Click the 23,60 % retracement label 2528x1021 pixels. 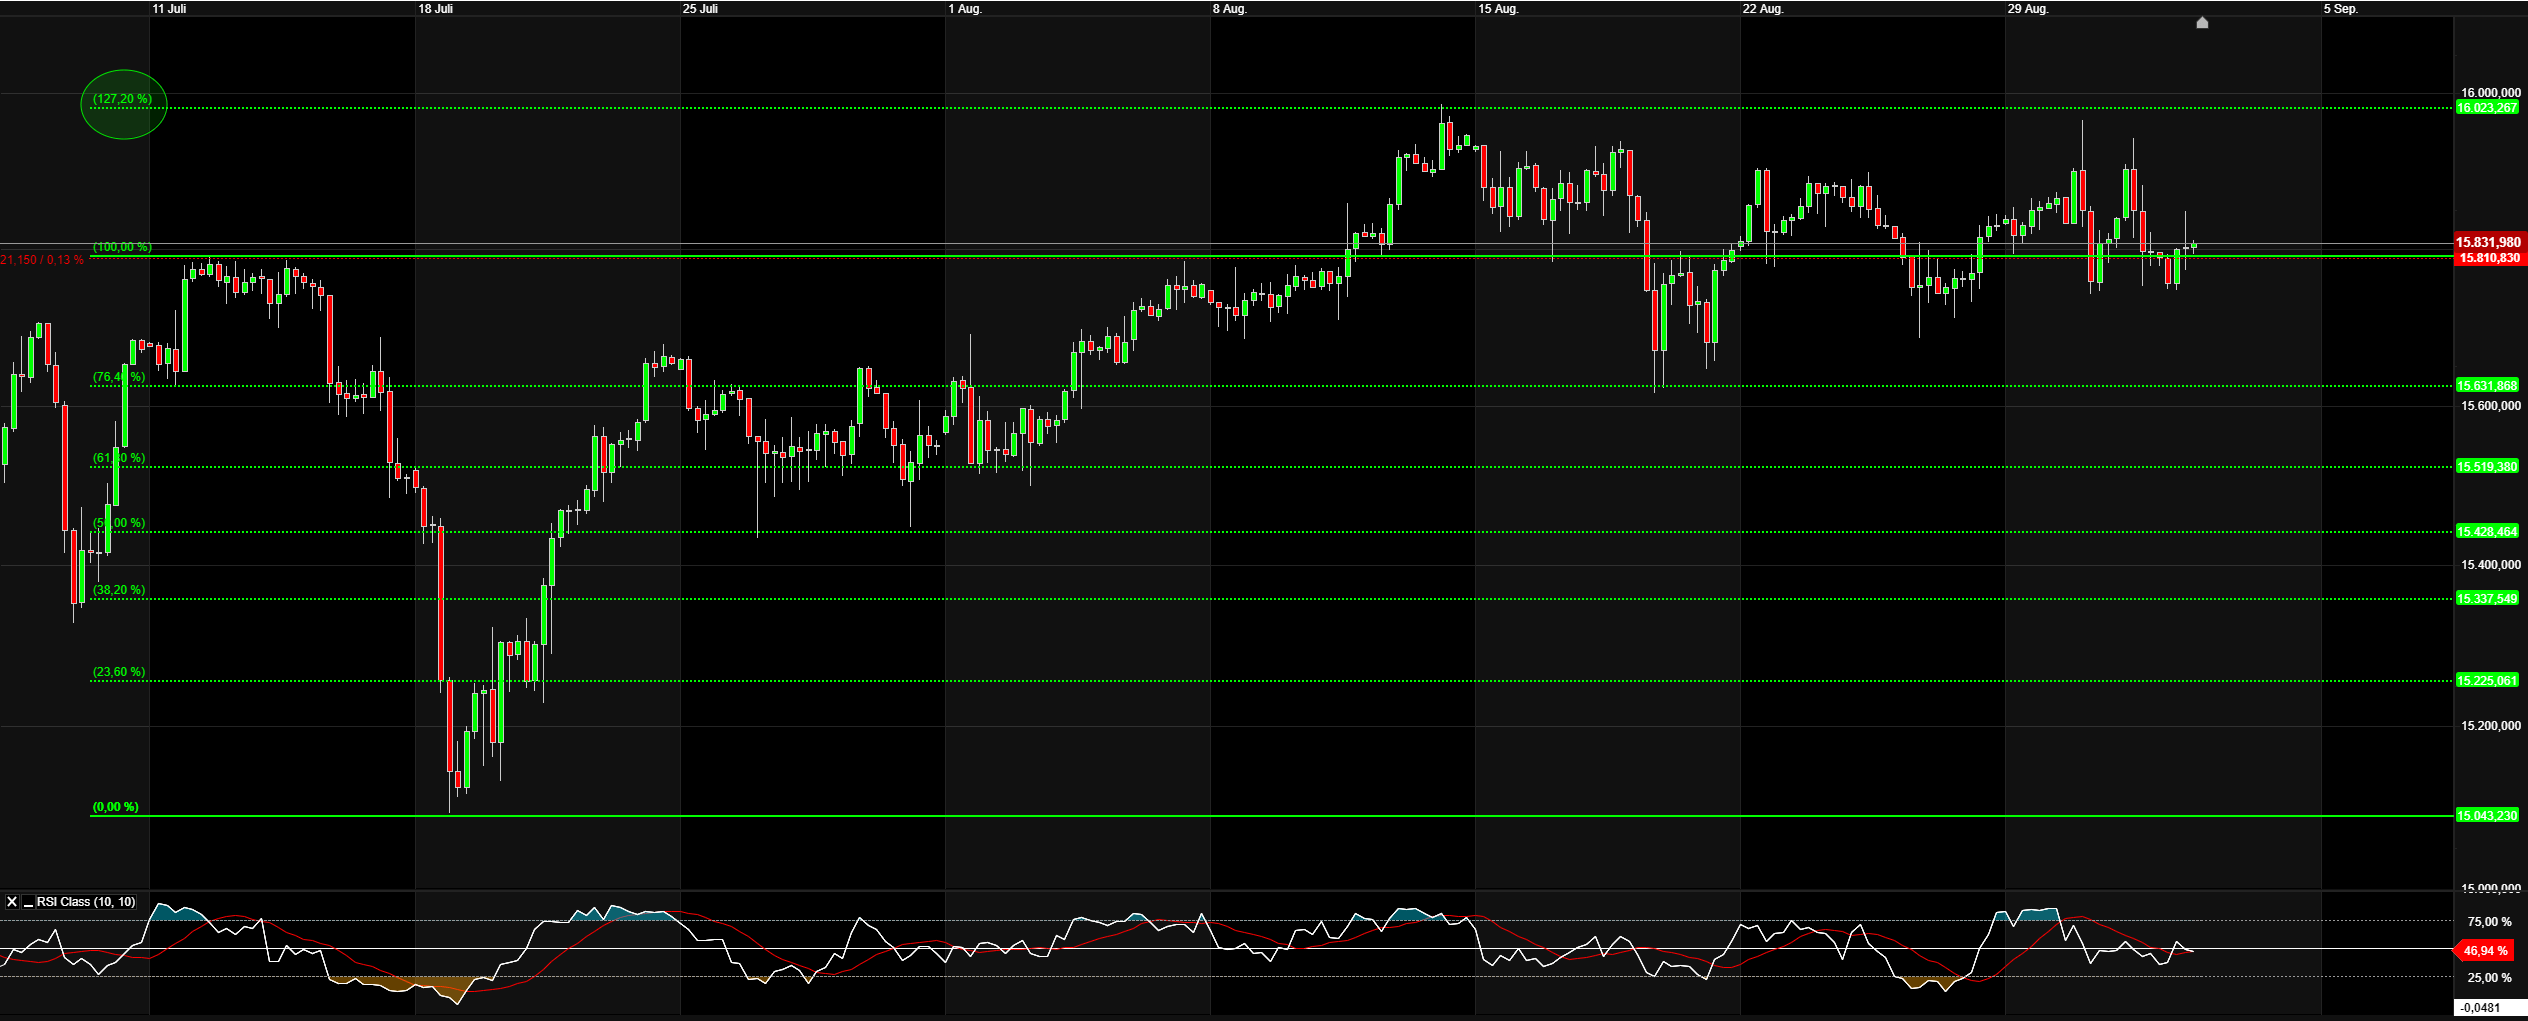[x=119, y=672]
